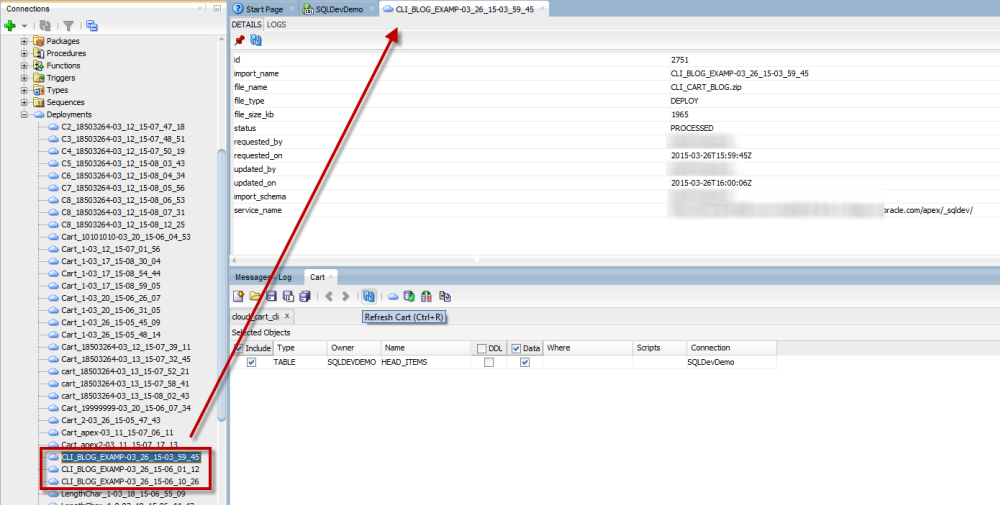Expand the Types tree node

coord(24,90)
